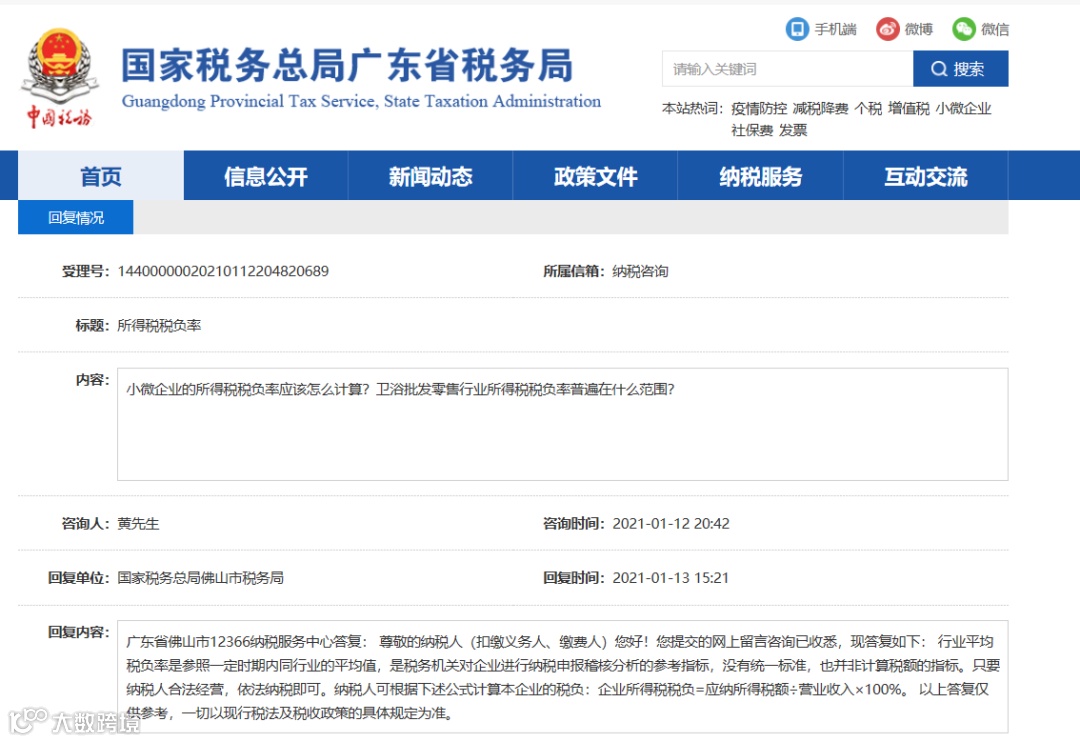Open the 新闻动态 navigation tab

pos(430,176)
